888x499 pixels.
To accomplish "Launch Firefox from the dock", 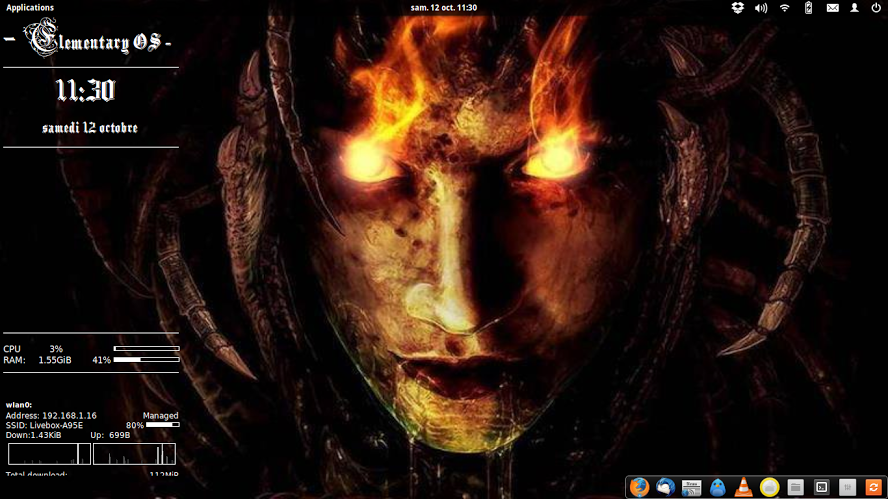I will 639,487.
